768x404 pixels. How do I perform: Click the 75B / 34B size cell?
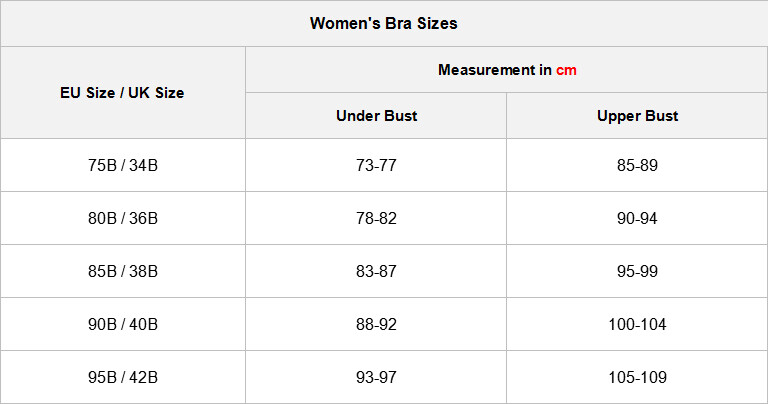pyautogui.click(x=122, y=166)
